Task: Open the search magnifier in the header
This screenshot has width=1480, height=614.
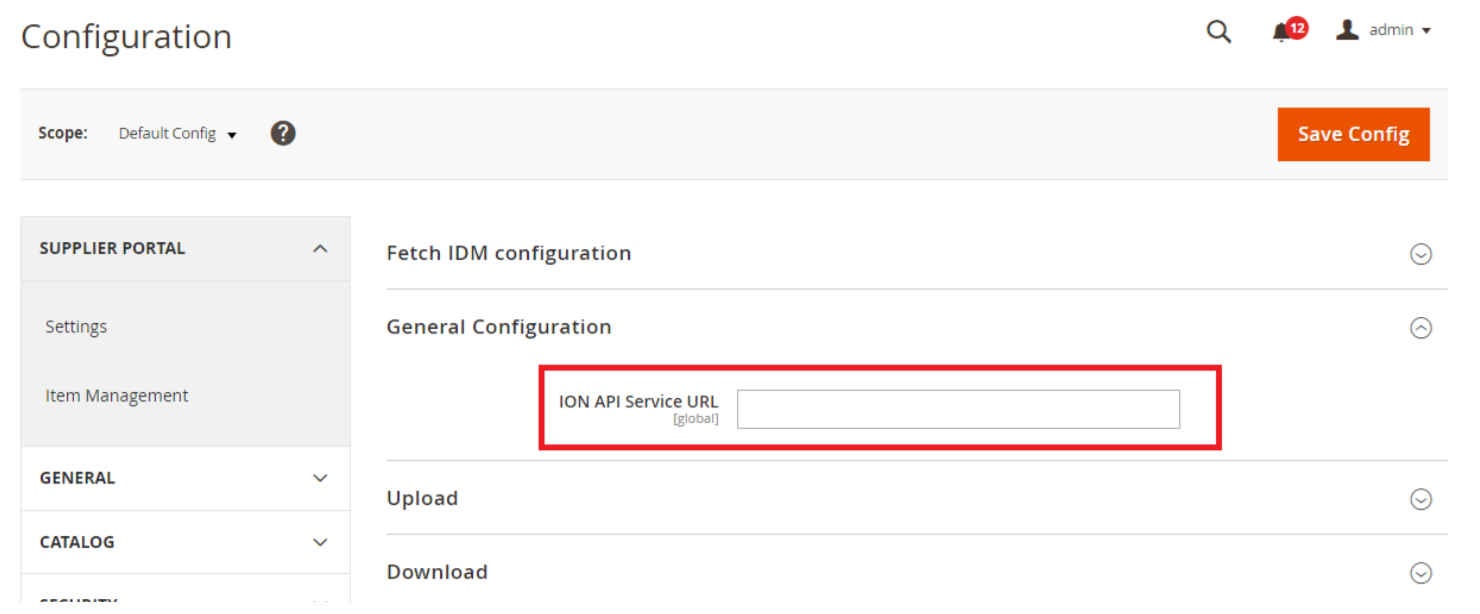Action: [x=1218, y=31]
